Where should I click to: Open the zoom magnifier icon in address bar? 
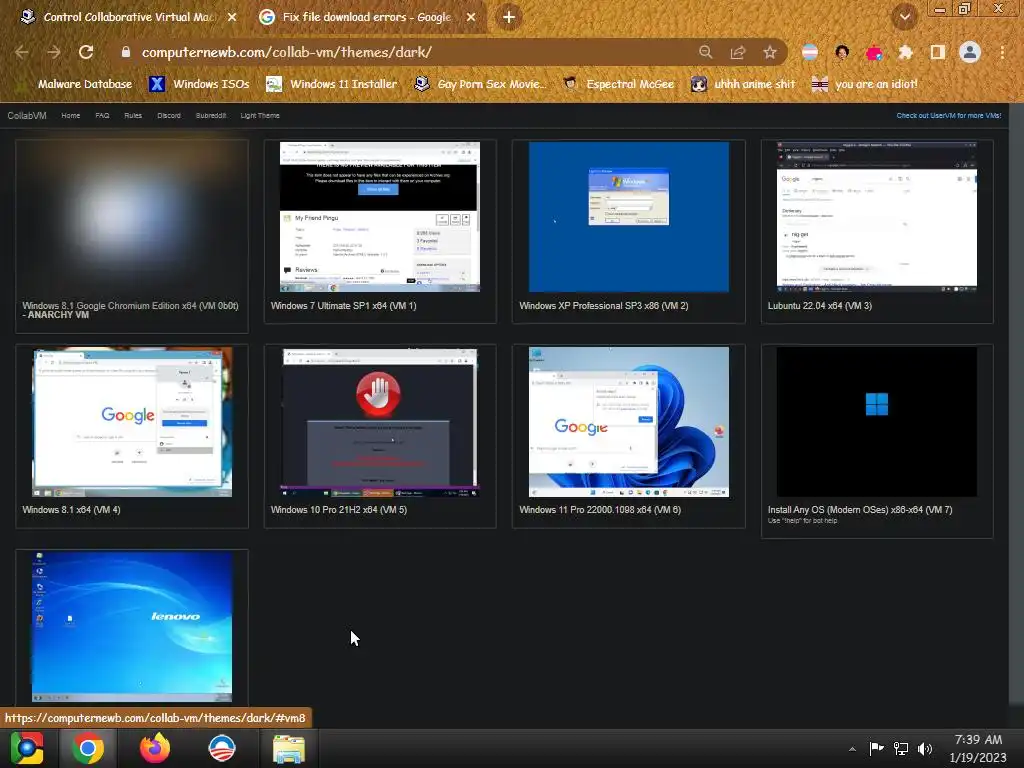pyautogui.click(x=705, y=52)
